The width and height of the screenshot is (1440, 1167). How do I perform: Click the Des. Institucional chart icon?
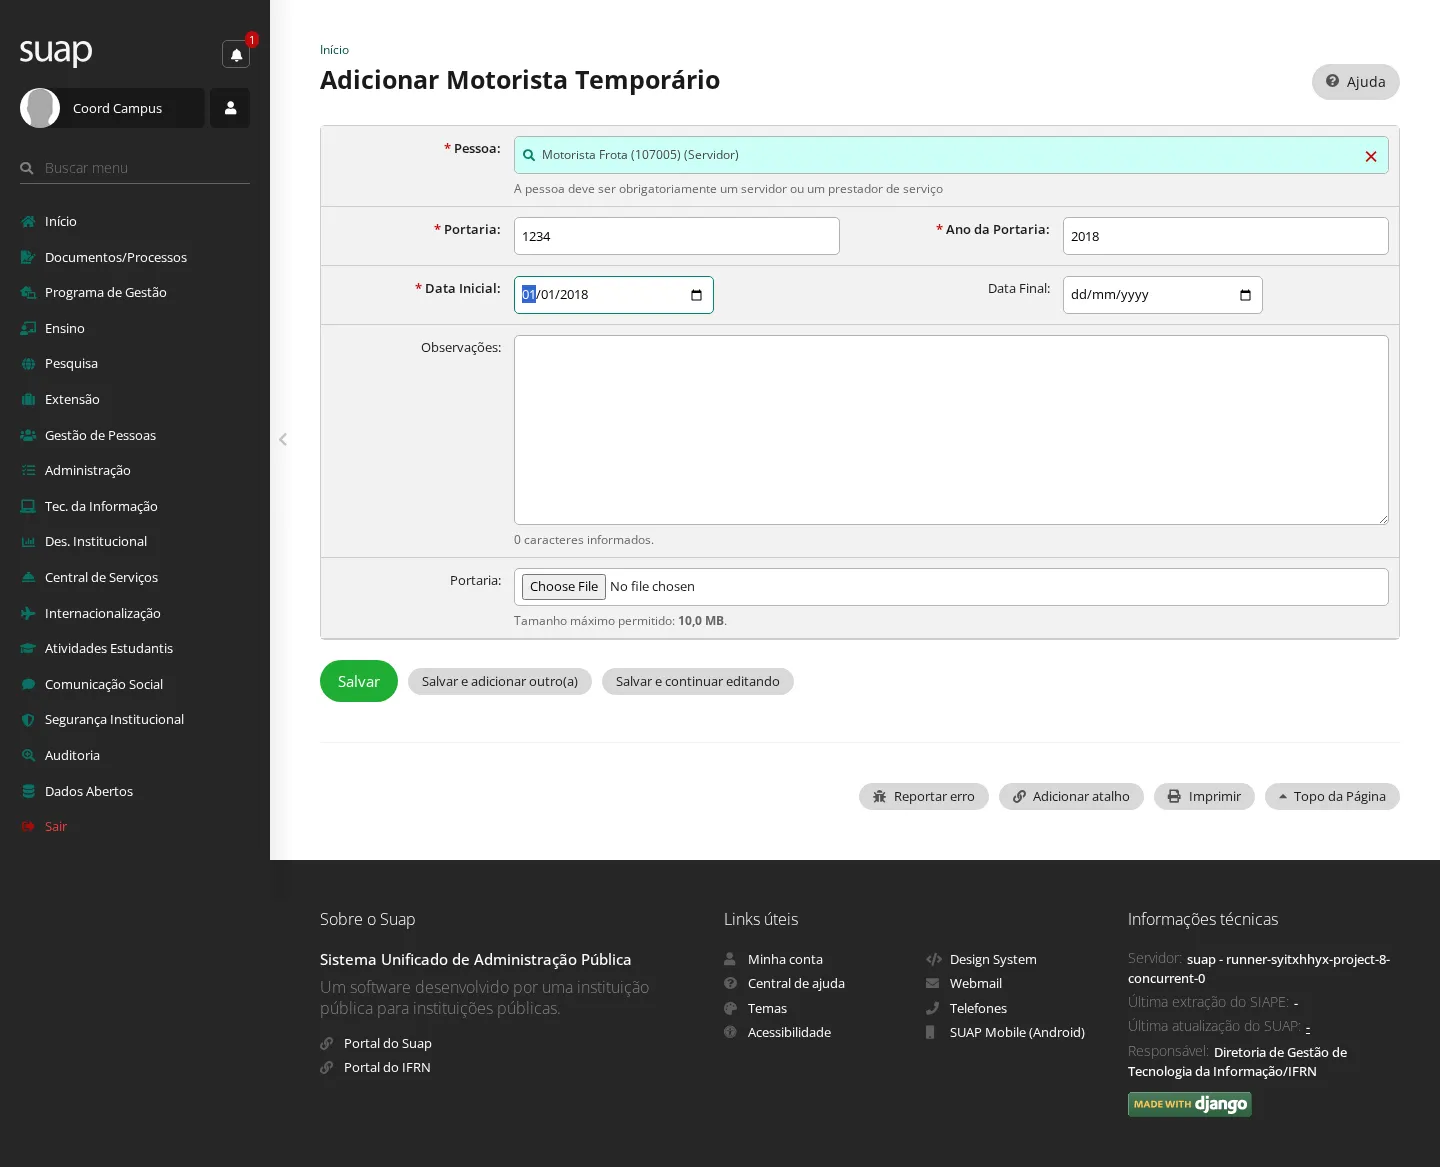pyautogui.click(x=28, y=541)
